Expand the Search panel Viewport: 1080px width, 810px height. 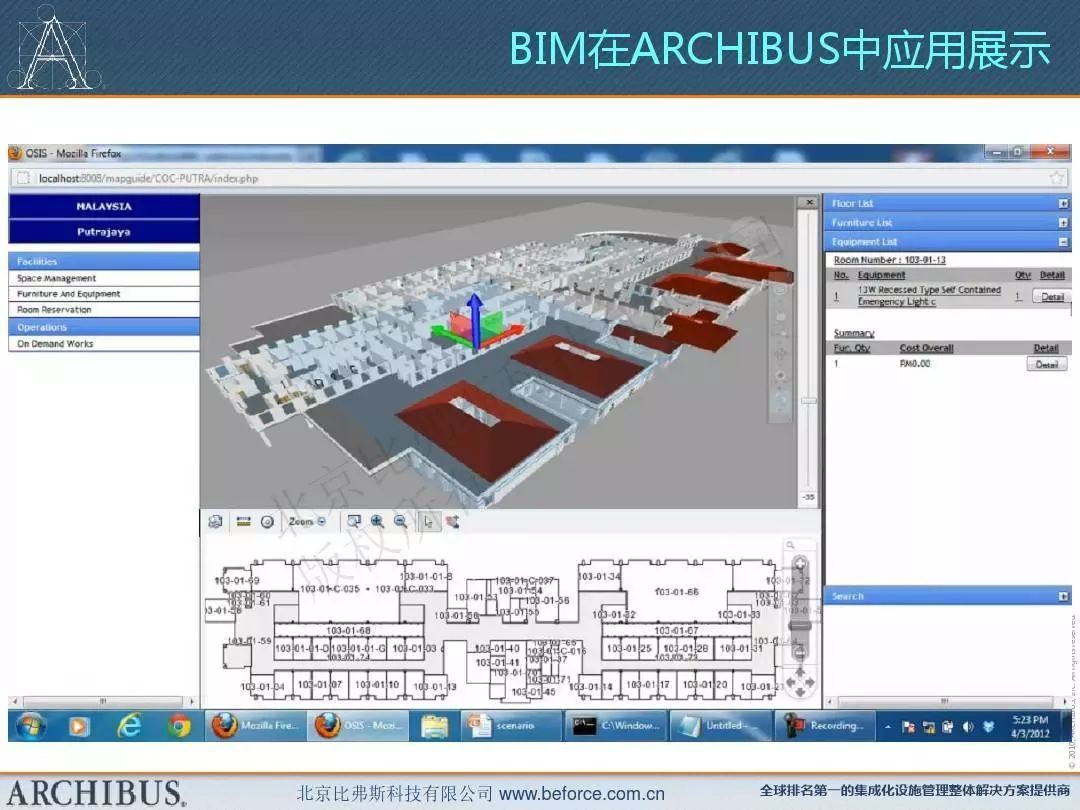pyautogui.click(x=1063, y=596)
